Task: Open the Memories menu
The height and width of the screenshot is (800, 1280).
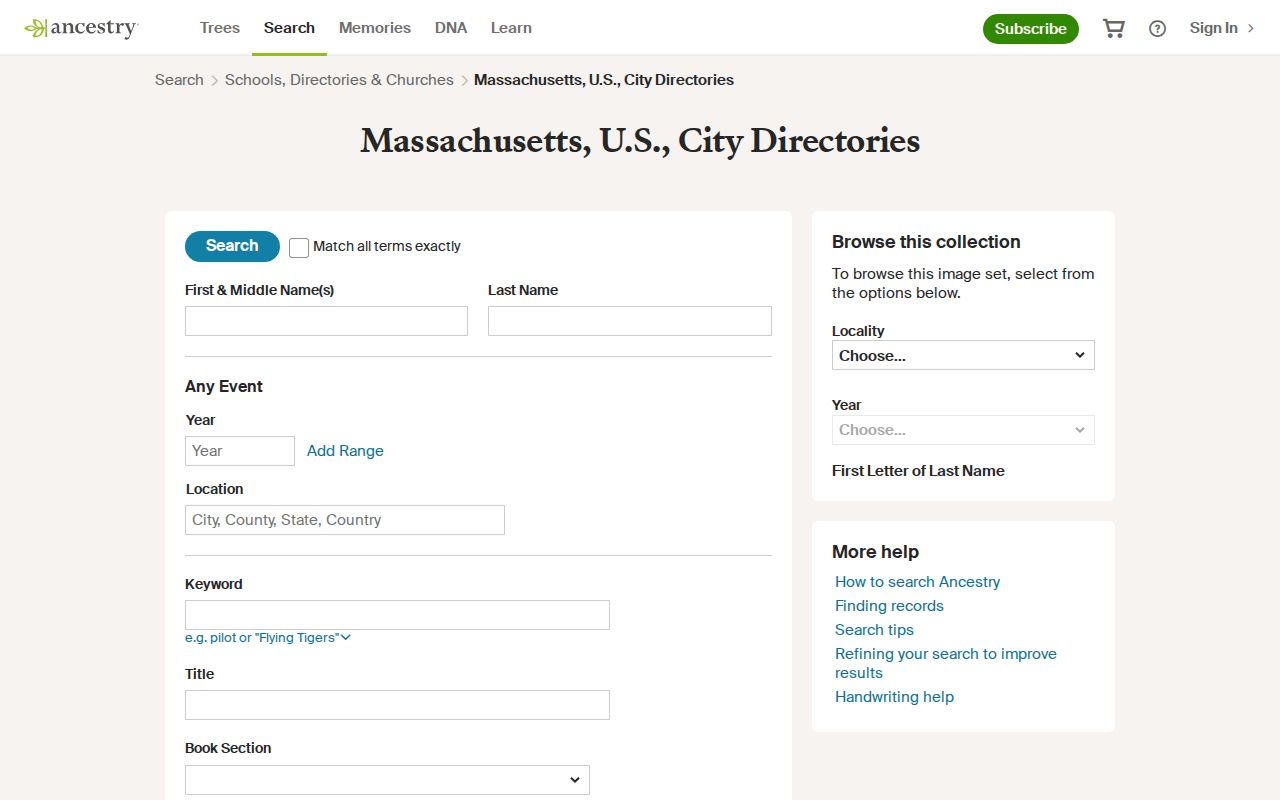Action: point(375,28)
